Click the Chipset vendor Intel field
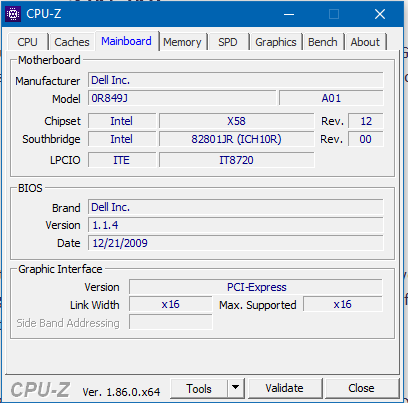This screenshot has height=403, width=408. point(122,121)
